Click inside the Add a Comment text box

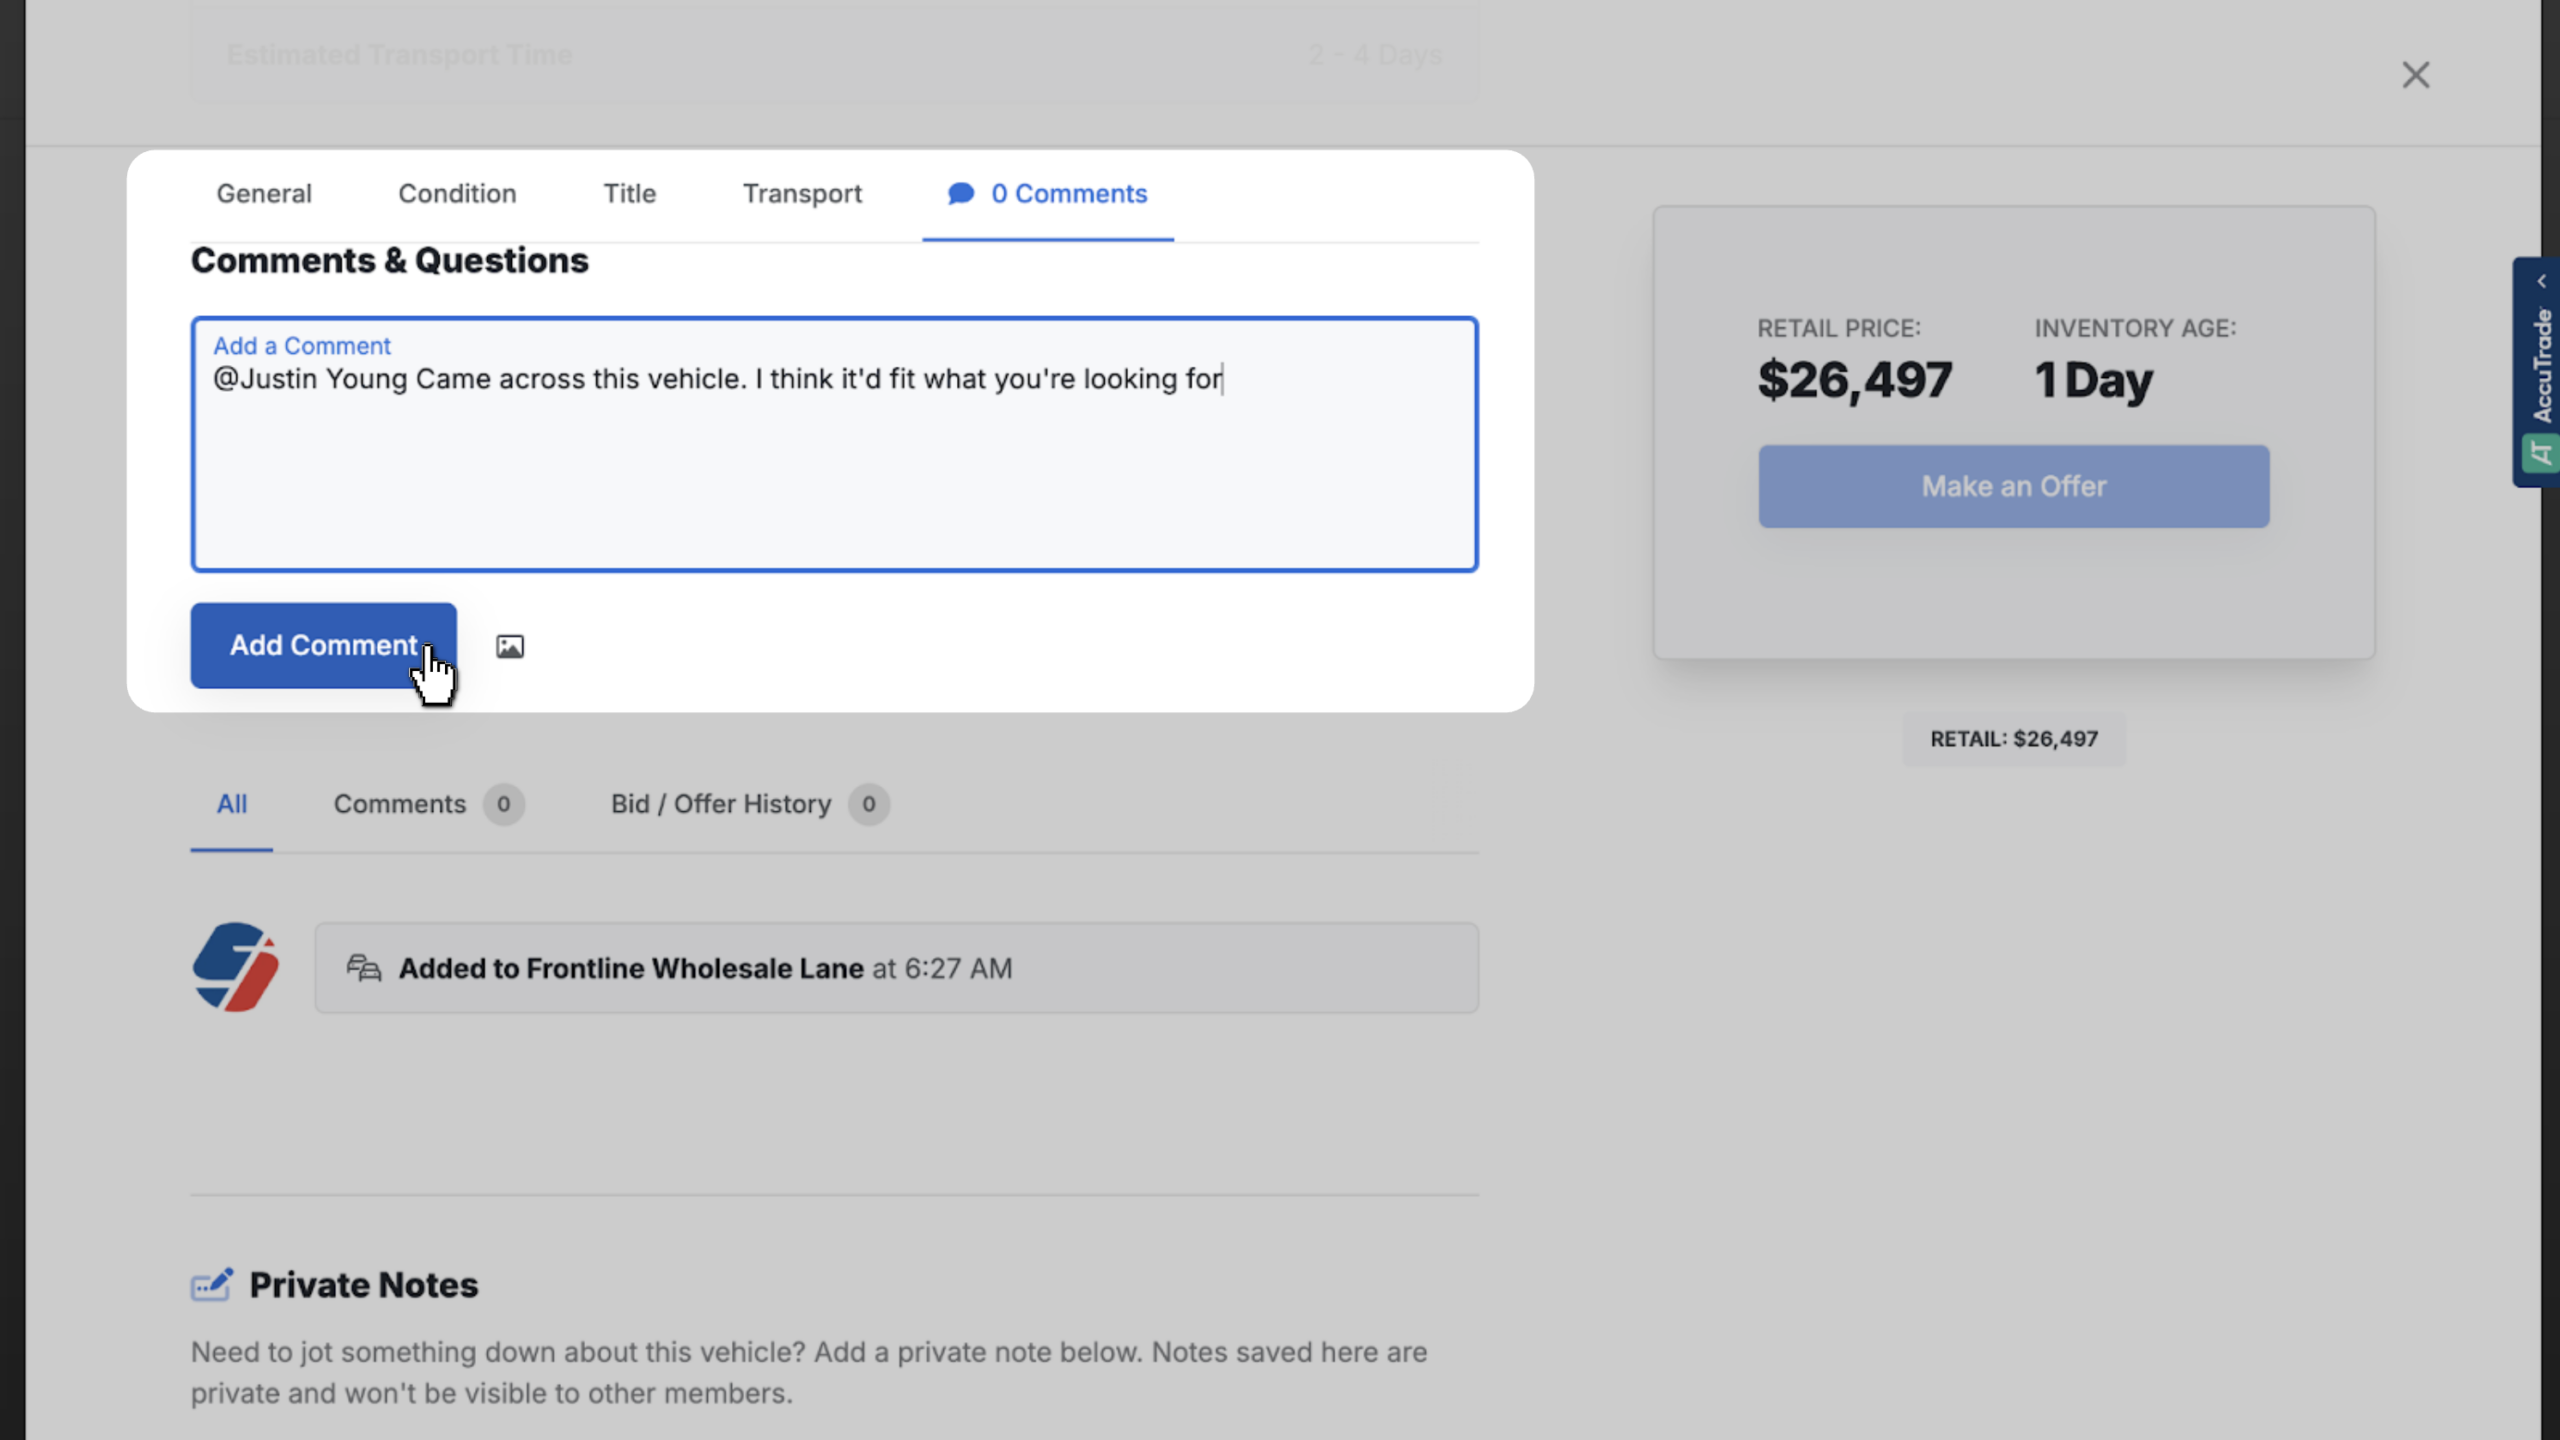[x=835, y=445]
